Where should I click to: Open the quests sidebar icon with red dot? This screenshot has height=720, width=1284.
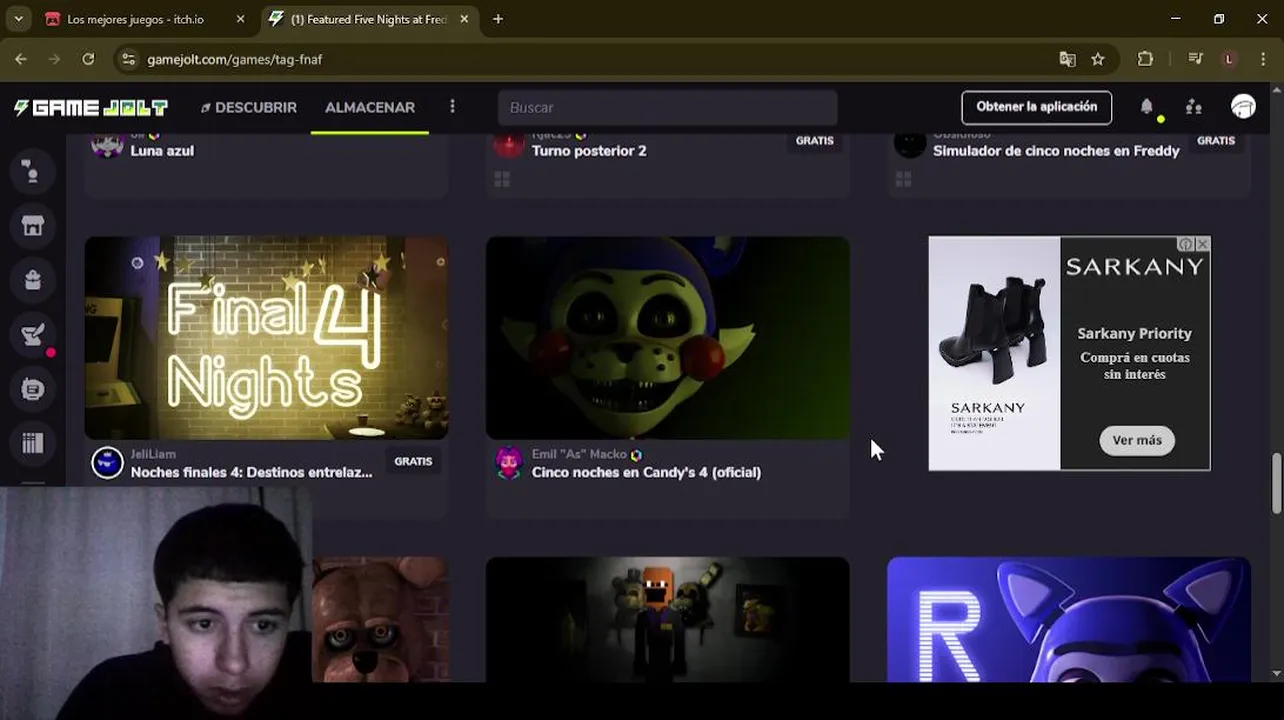32,336
